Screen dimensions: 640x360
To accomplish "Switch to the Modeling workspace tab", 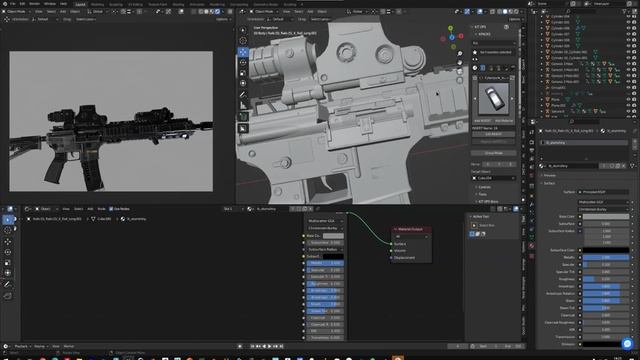I will pos(97,4).
